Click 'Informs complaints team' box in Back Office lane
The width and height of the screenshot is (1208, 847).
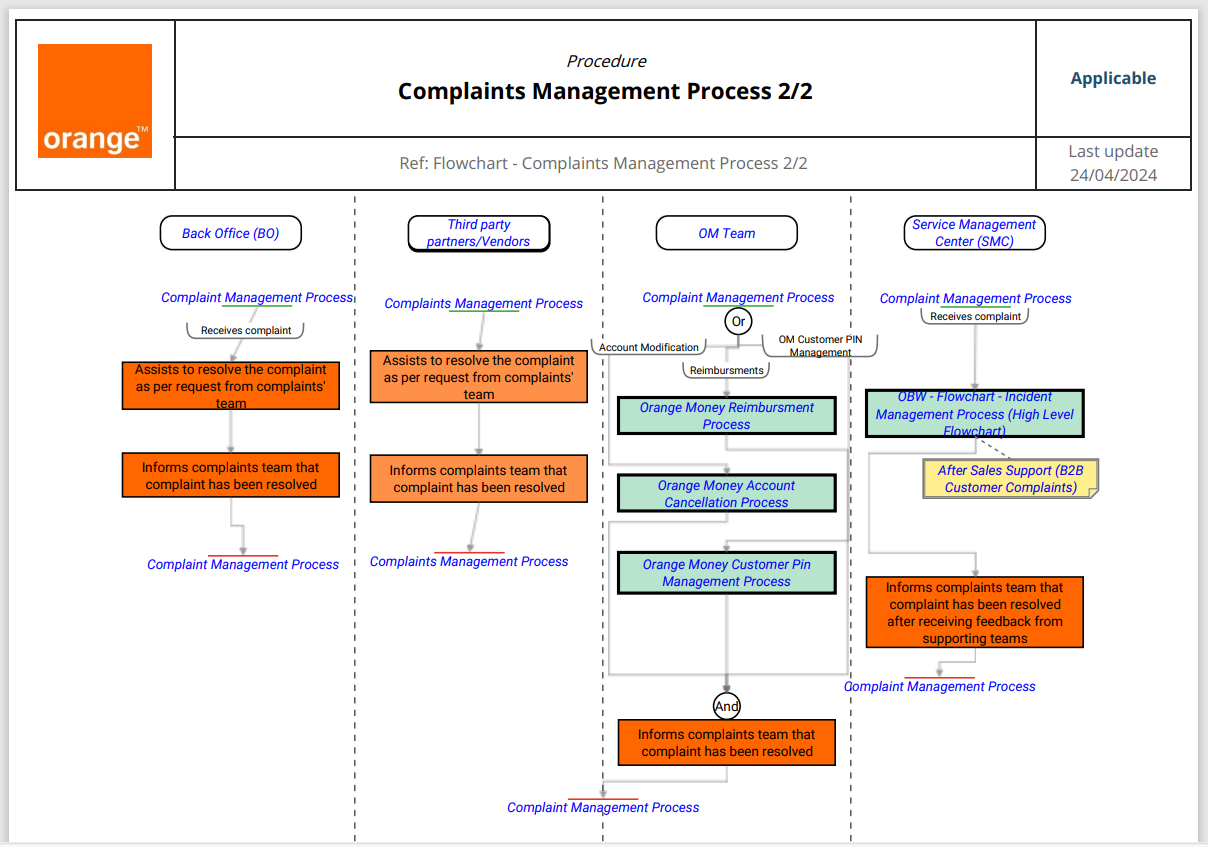point(230,475)
